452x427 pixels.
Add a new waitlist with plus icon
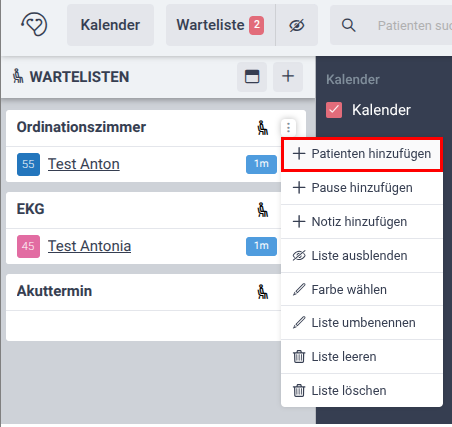click(288, 77)
